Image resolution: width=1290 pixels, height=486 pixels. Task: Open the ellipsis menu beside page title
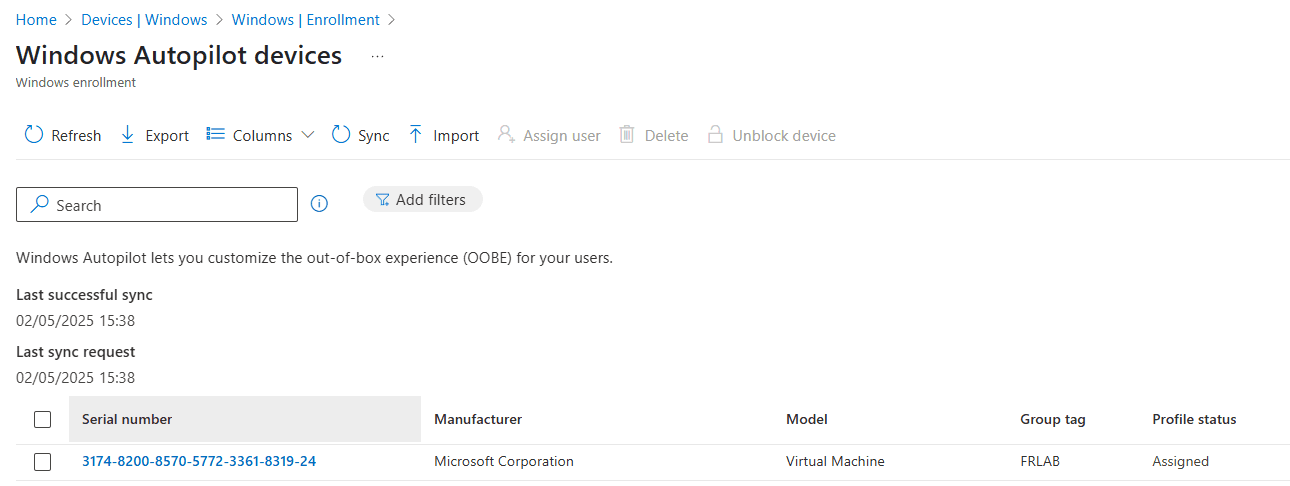(377, 57)
